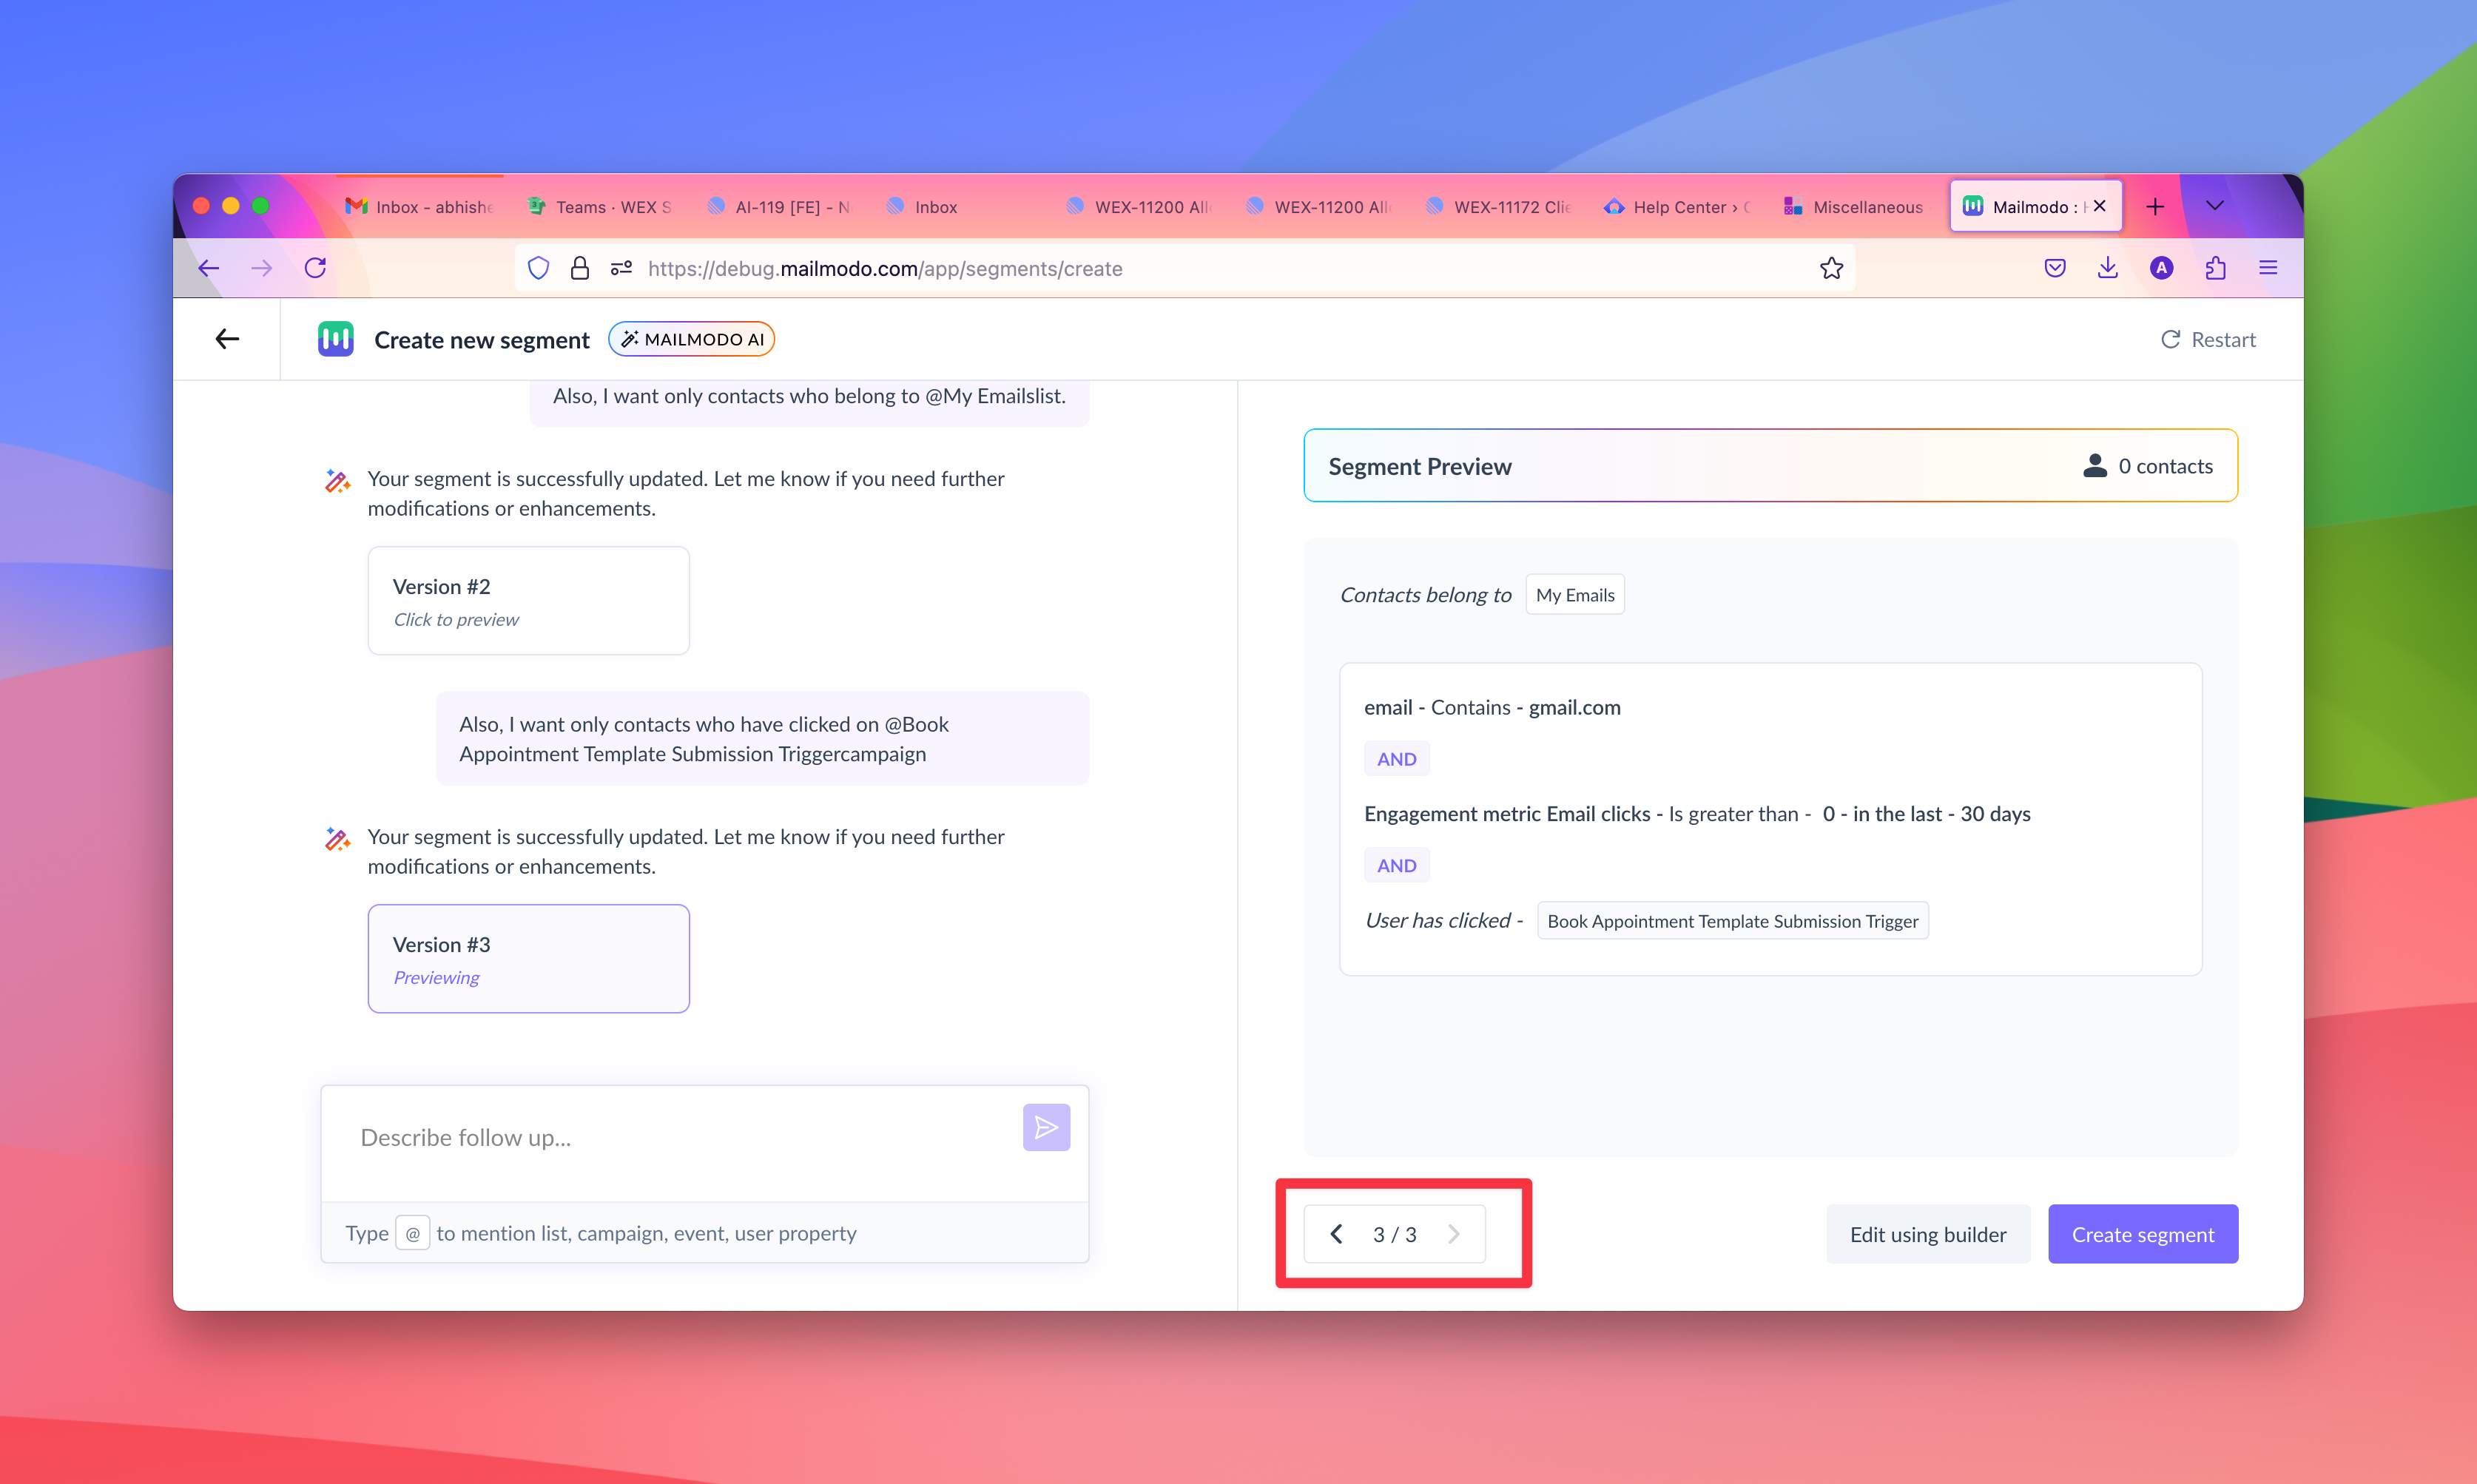Click the Create segment button
Screen dimensions: 2477x1484
coord(2143,1234)
